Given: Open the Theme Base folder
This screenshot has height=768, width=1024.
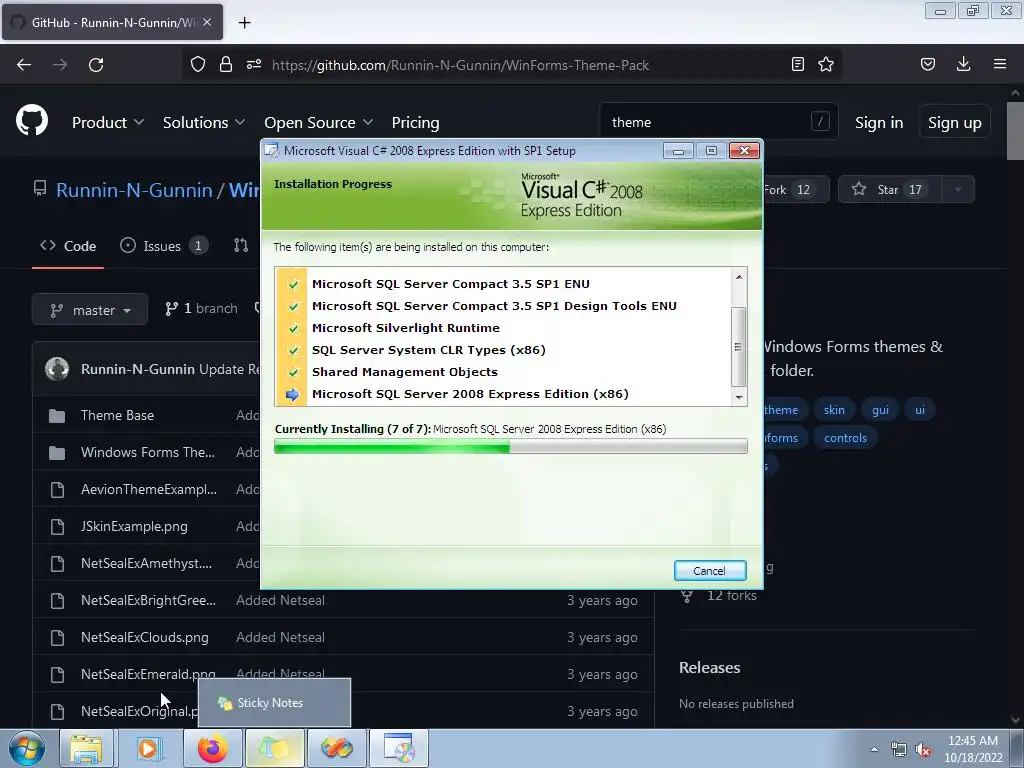Looking at the screenshot, I should (118, 415).
